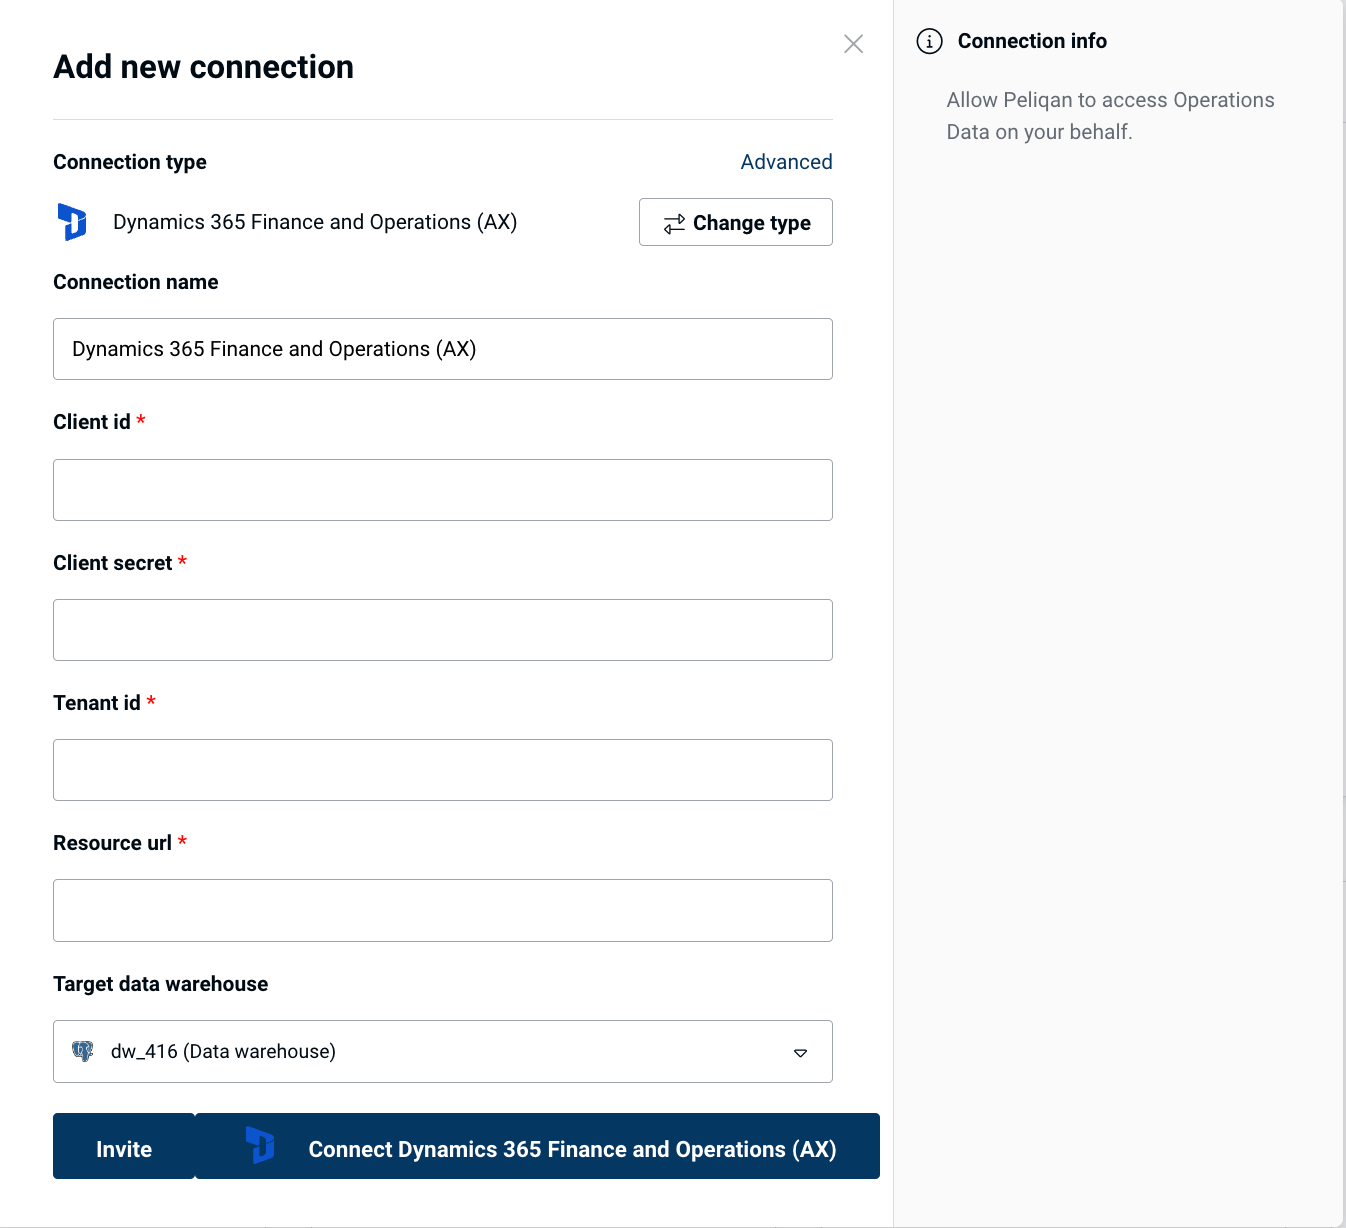This screenshot has height=1228, width=1346.
Task: Click the Allow Peliqan to access description text
Action: click(x=1110, y=116)
